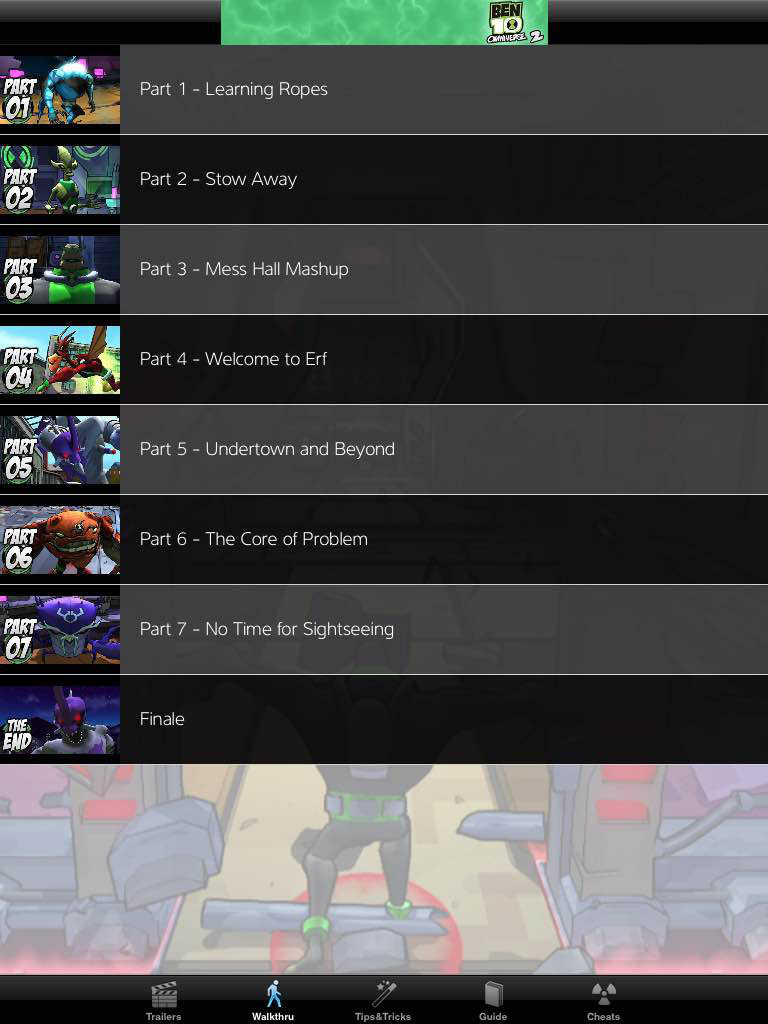Image resolution: width=768 pixels, height=1024 pixels.
Task: Open the Guide book icon
Action: point(493,994)
